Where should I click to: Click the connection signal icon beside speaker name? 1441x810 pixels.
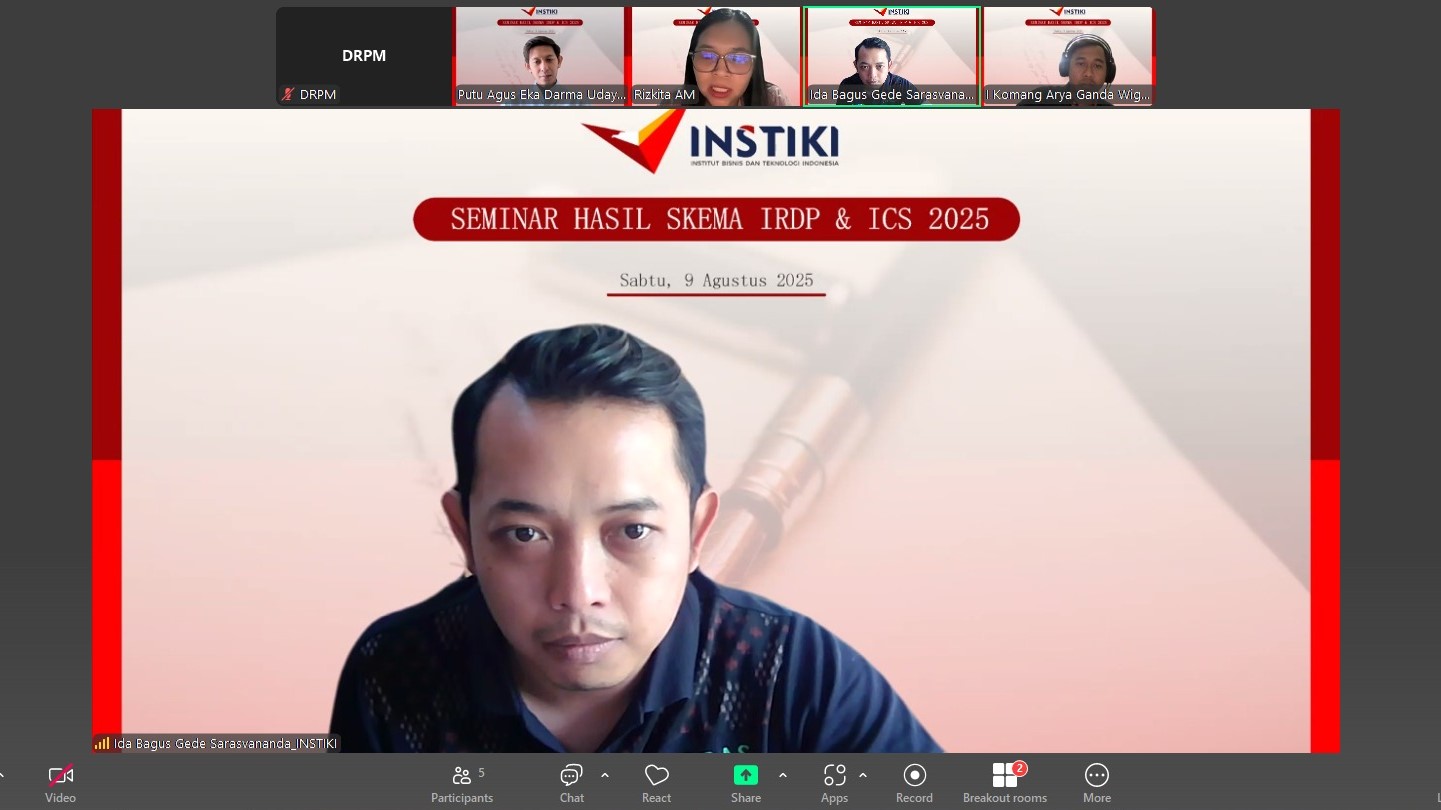pos(102,744)
